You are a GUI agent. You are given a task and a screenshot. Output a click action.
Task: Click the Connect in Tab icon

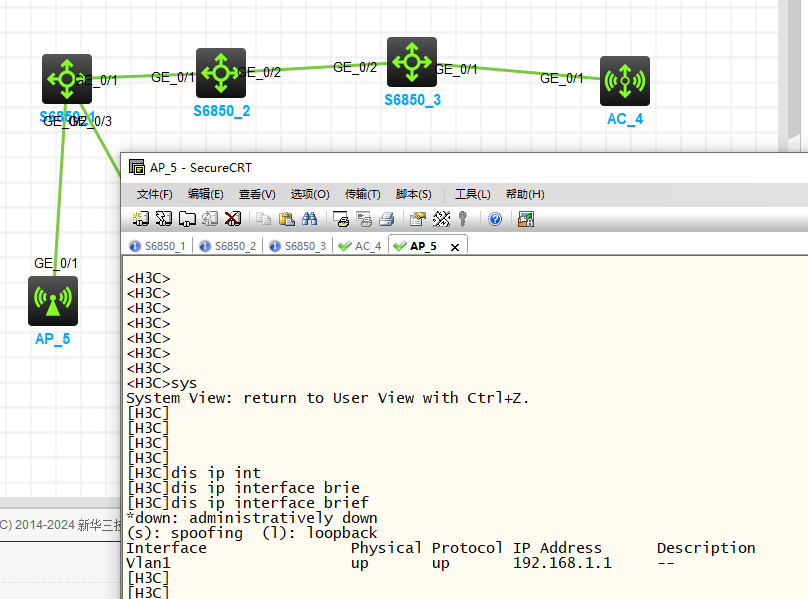pos(187,219)
